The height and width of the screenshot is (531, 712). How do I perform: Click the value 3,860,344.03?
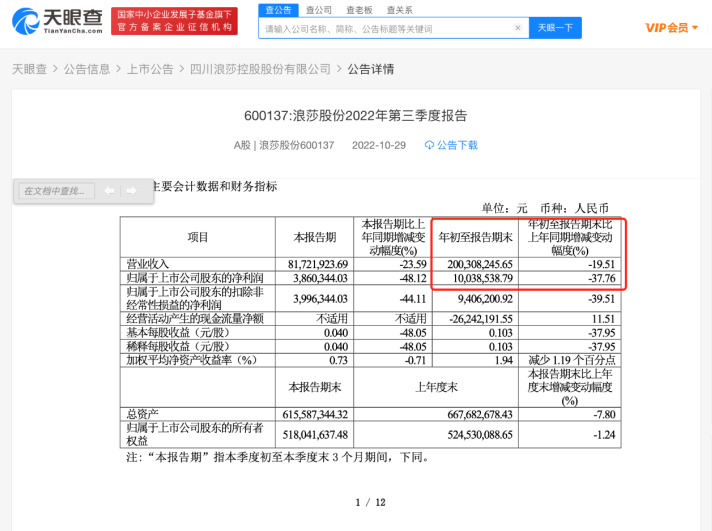tap(320, 278)
